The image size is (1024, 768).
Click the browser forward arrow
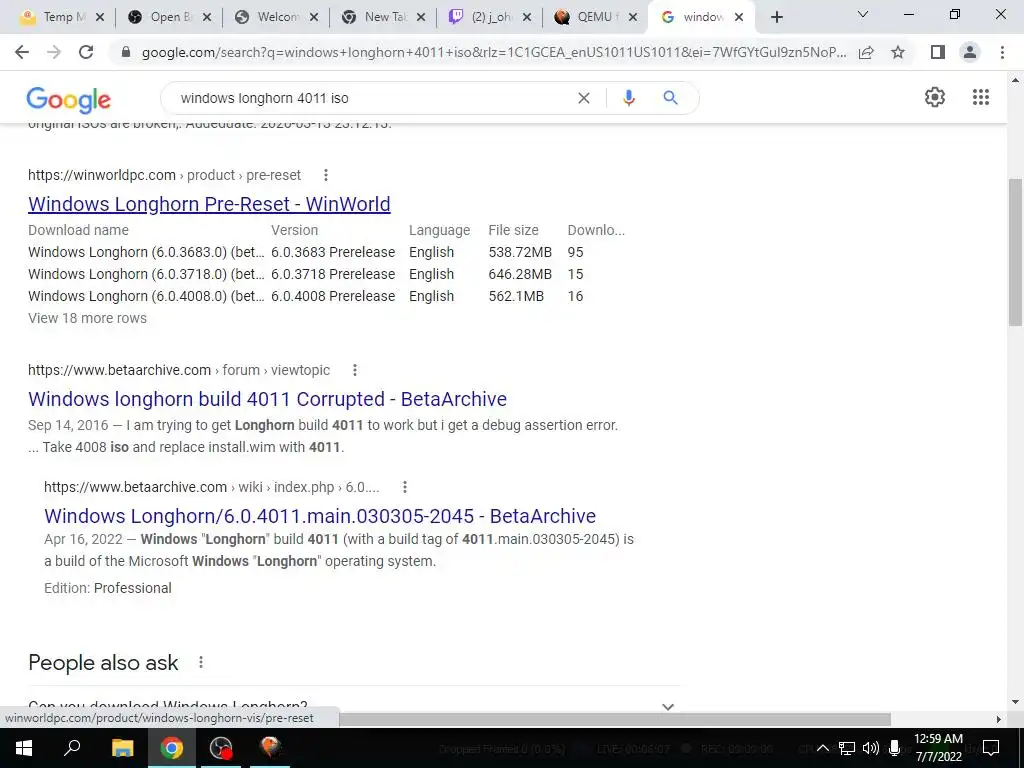coord(54,52)
